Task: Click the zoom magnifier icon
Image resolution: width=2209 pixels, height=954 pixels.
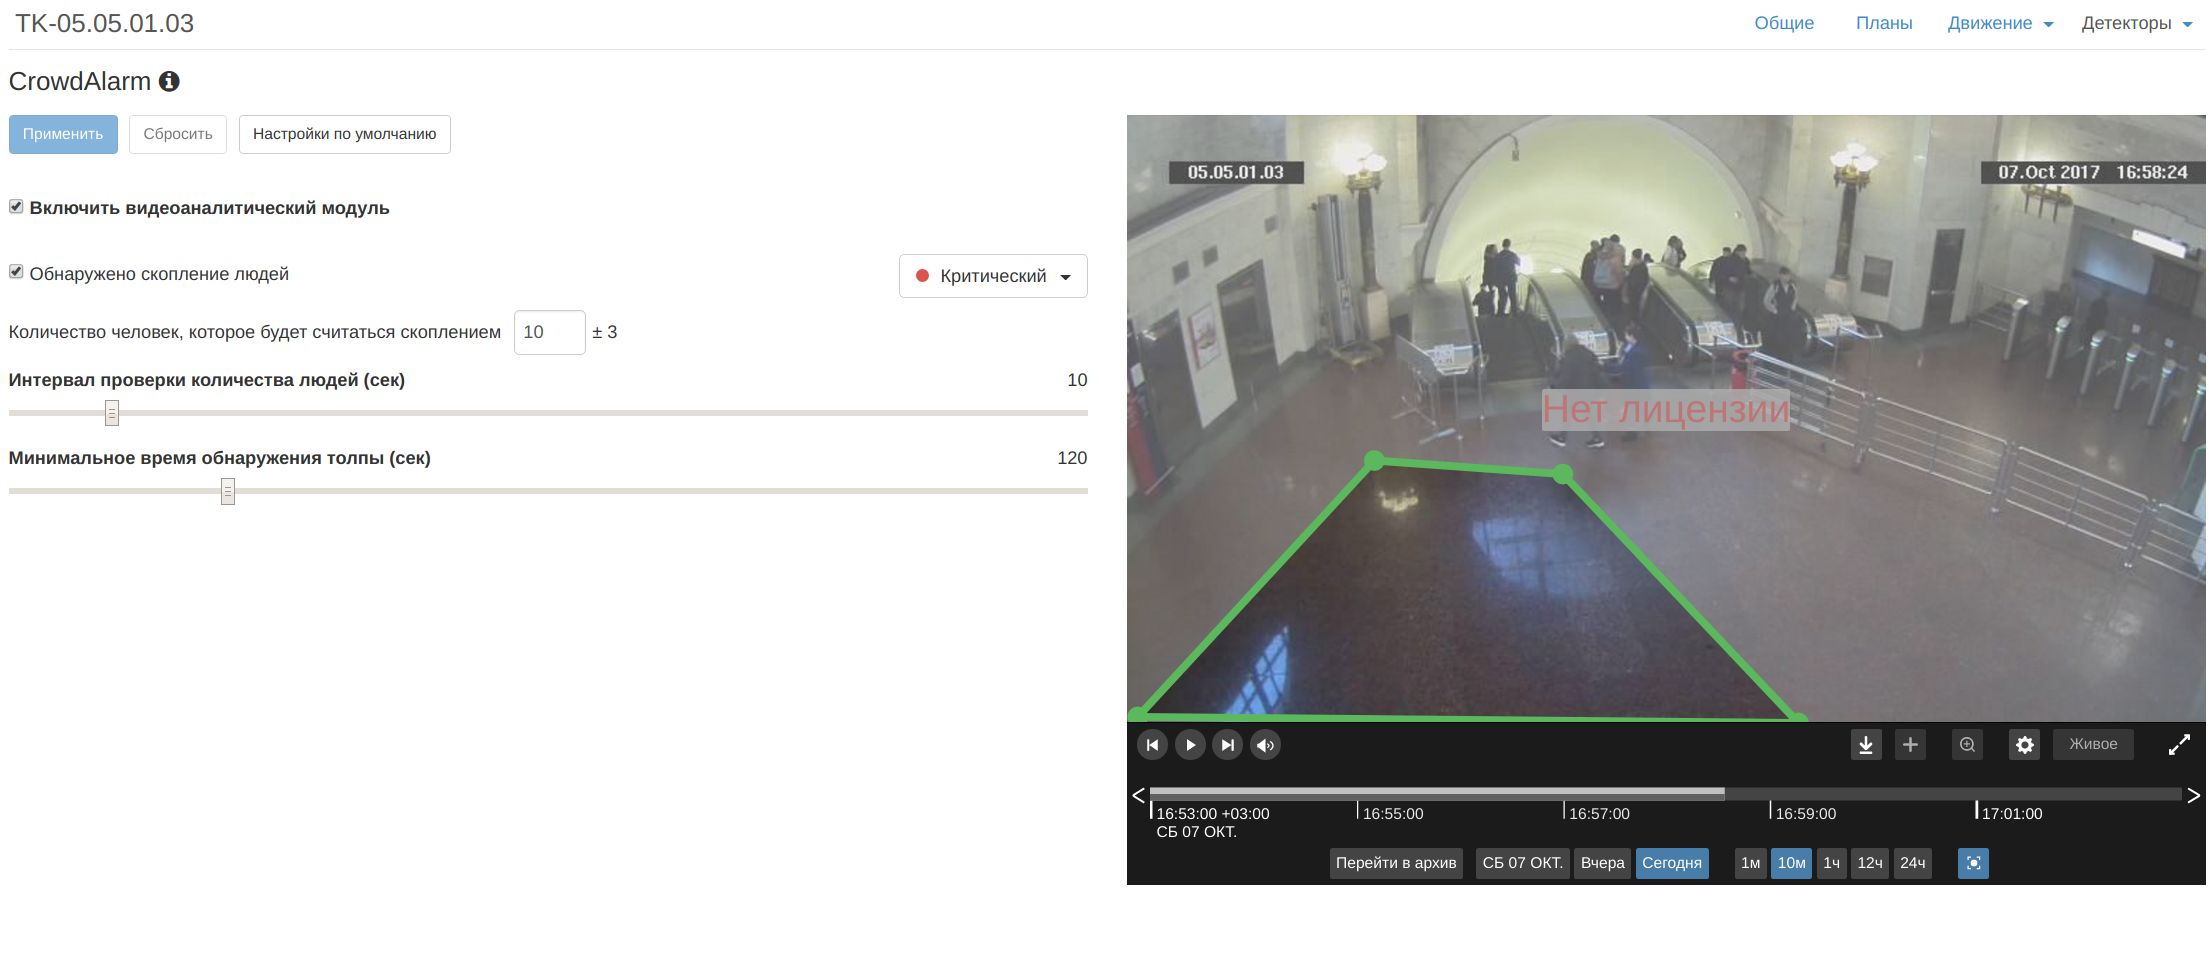Action: [1967, 745]
